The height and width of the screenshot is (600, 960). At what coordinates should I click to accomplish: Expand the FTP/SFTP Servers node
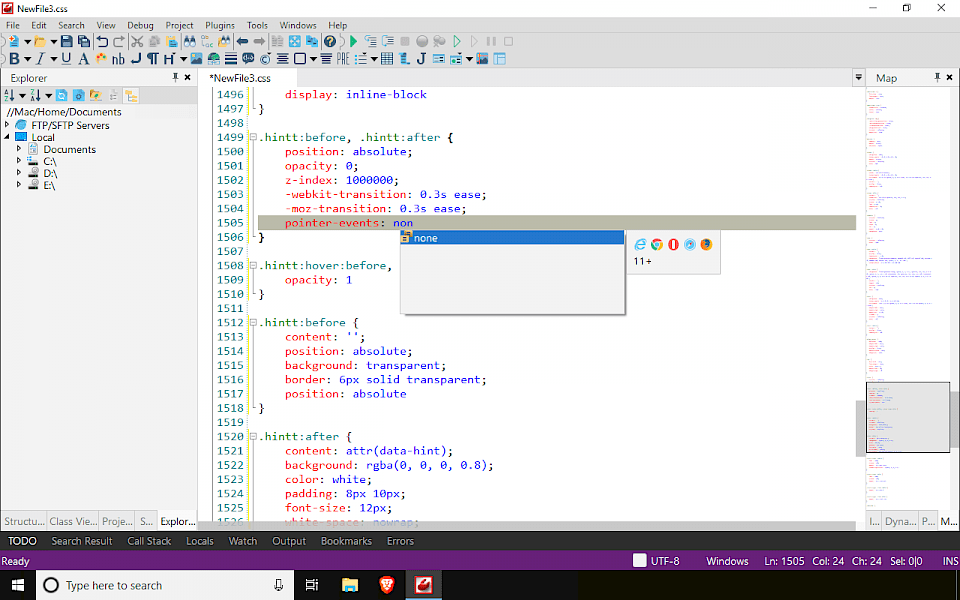click(7, 125)
